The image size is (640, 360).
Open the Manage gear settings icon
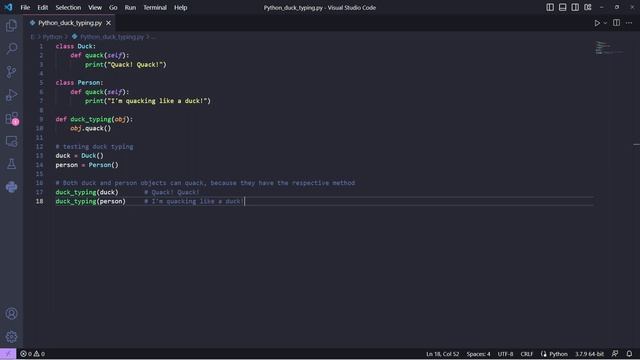point(11,337)
